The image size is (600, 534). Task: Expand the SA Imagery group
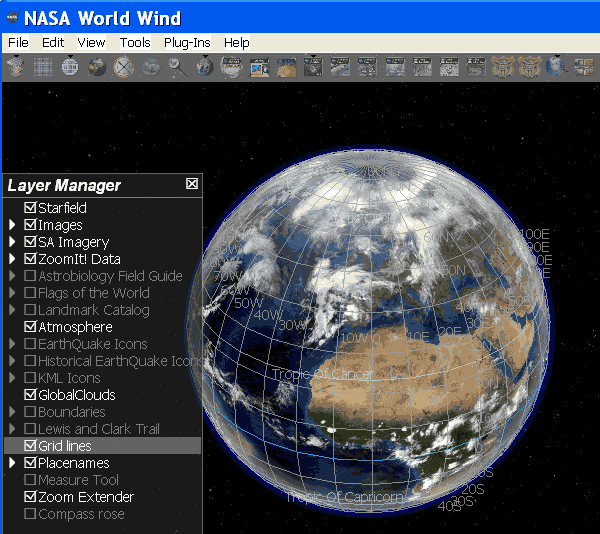[x=12, y=242]
